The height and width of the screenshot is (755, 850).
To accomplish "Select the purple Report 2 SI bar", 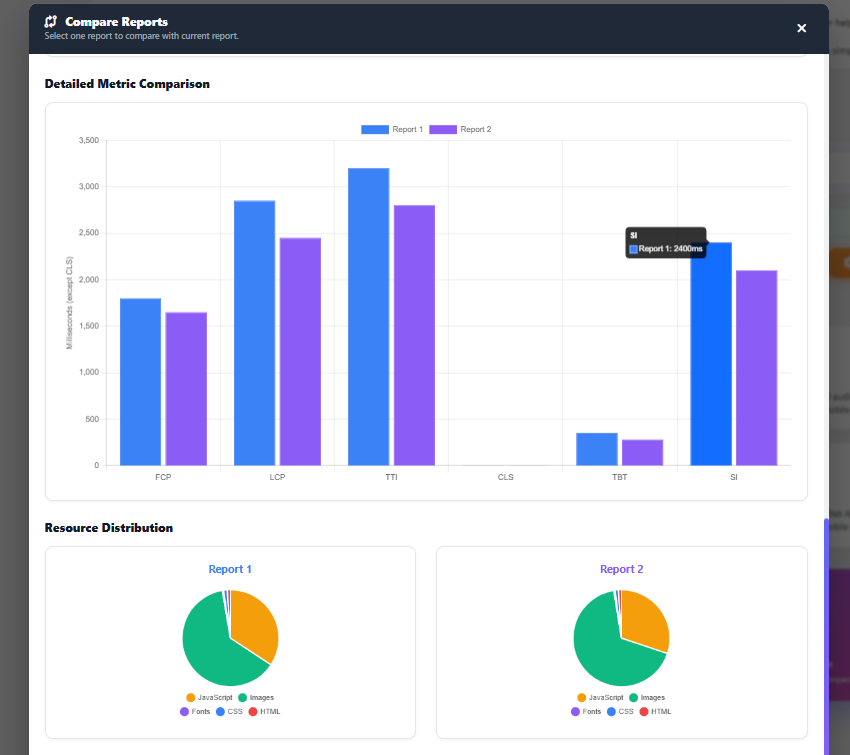I will [x=756, y=368].
